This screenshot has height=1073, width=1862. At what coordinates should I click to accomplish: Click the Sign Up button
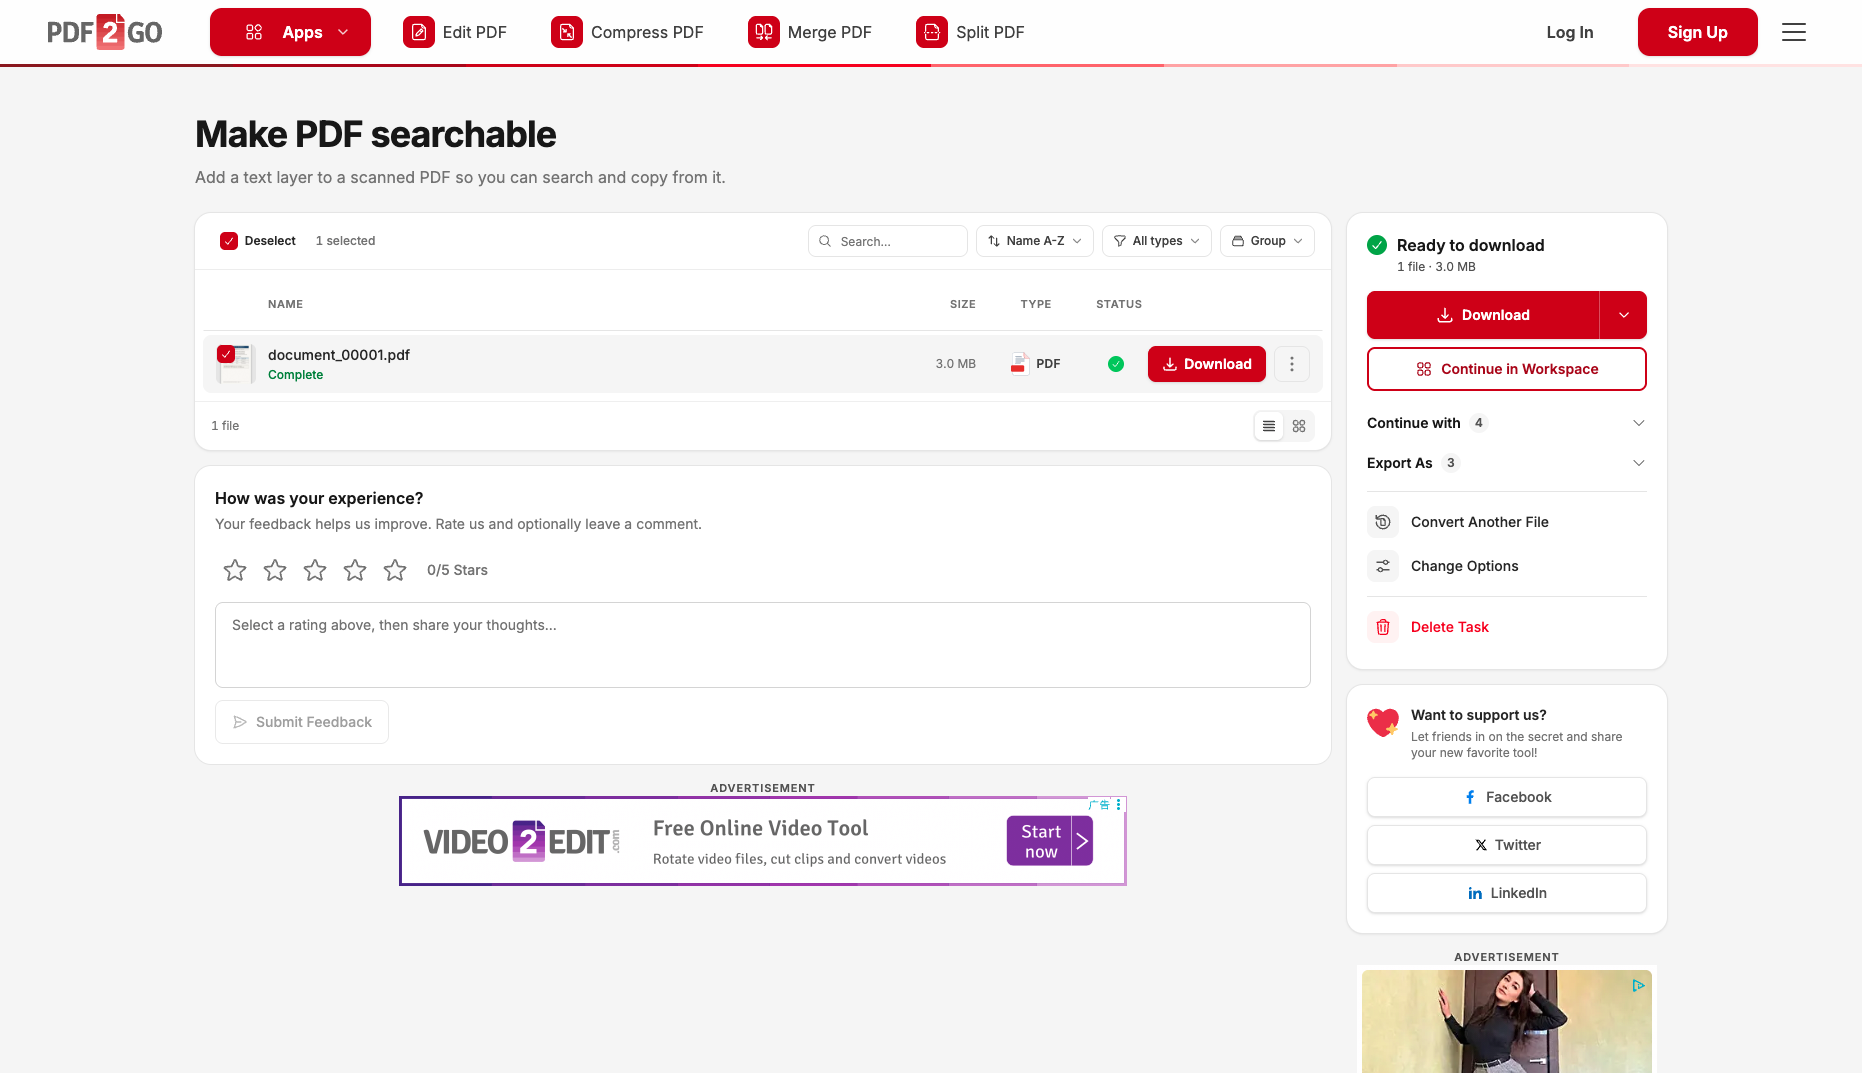(1697, 32)
